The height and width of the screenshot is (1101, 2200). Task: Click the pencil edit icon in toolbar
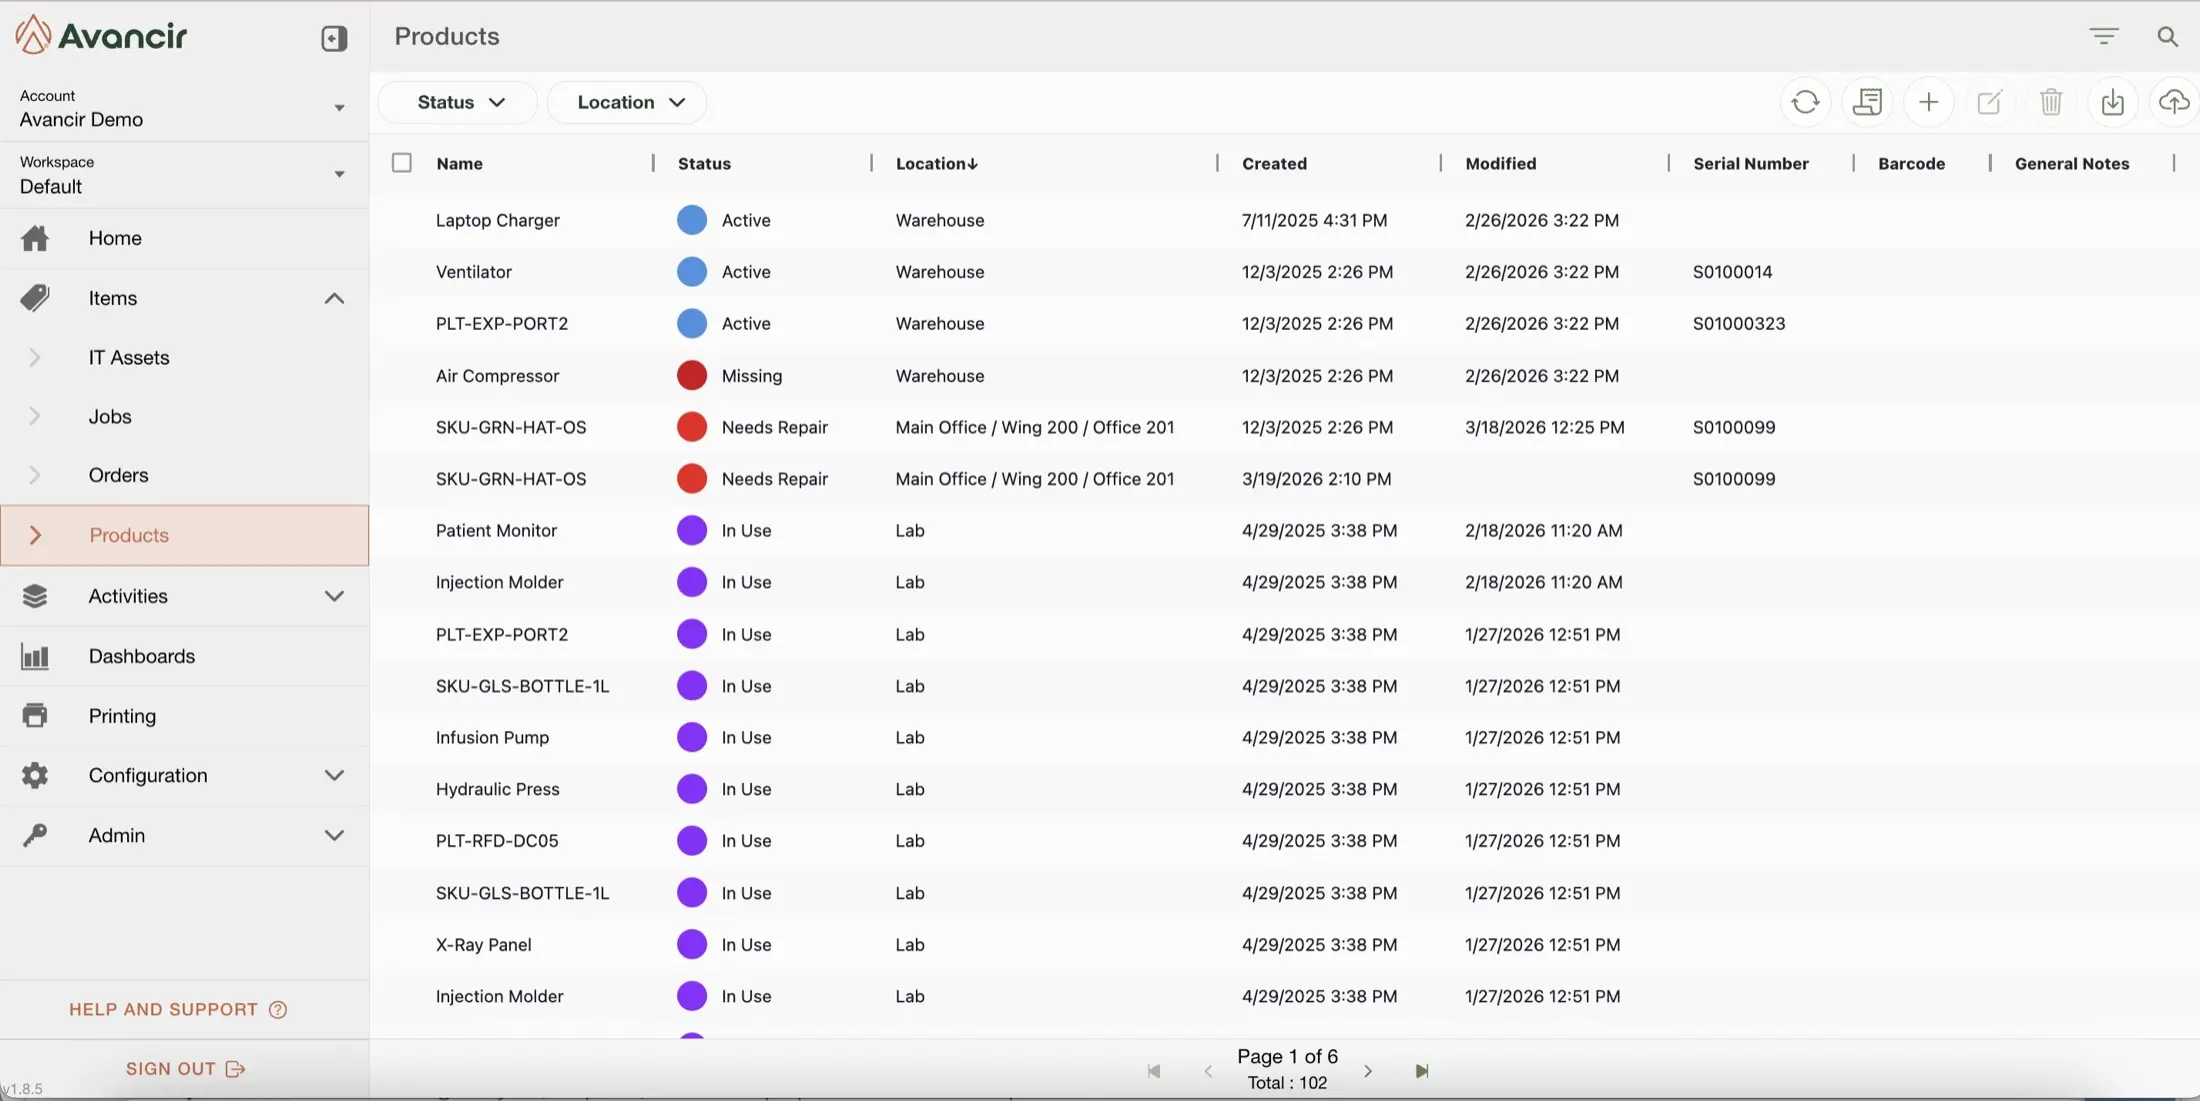(x=1989, y=102)
